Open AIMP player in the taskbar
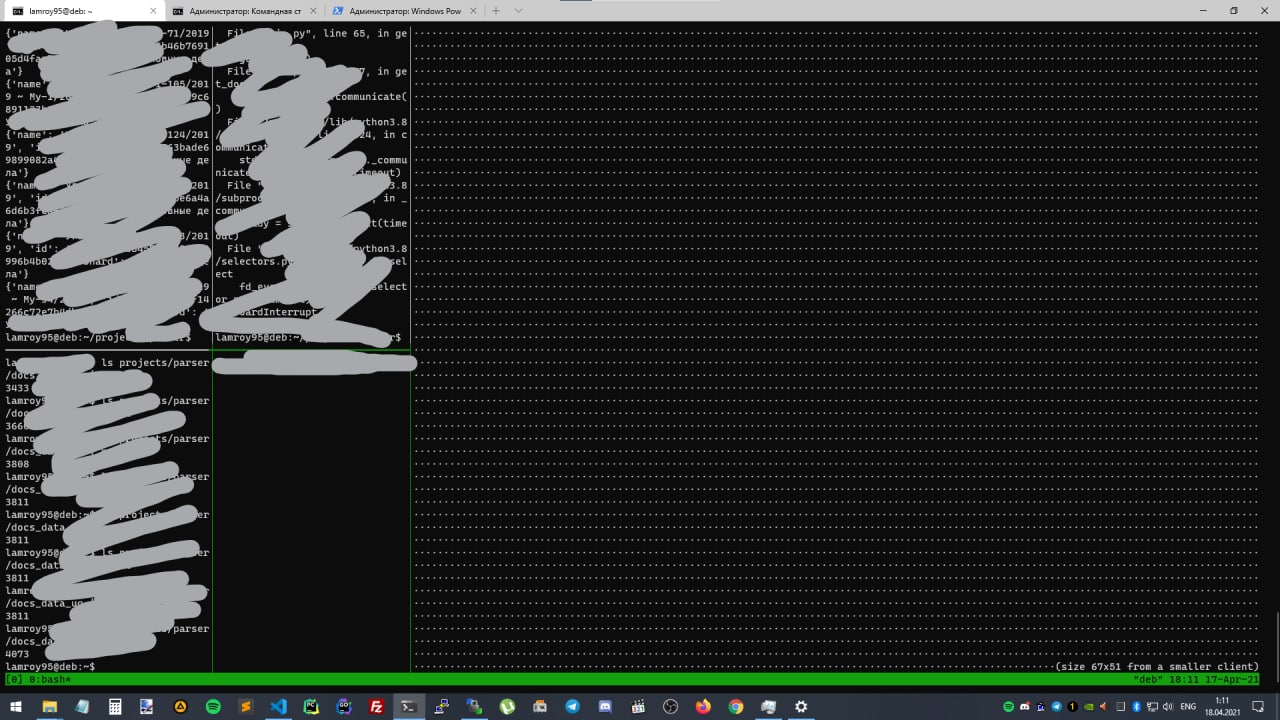The height and width of the screenshot is (720, 1280). pos(180,706)
